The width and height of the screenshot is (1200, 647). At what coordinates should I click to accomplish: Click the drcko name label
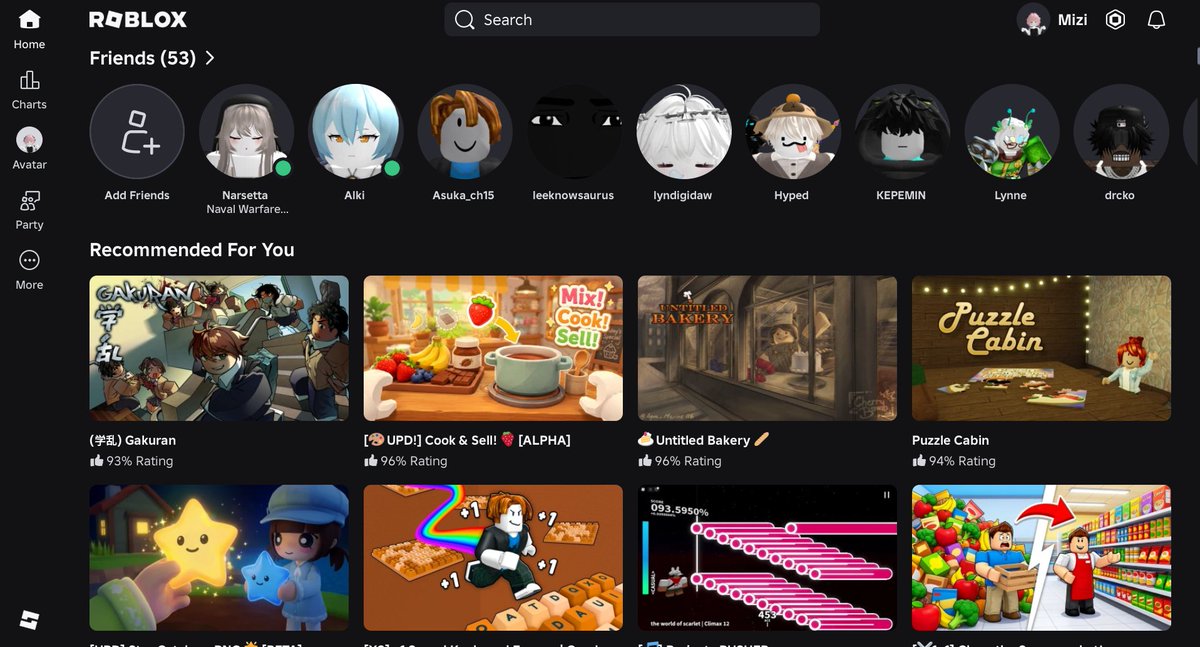coord(1120,195)
